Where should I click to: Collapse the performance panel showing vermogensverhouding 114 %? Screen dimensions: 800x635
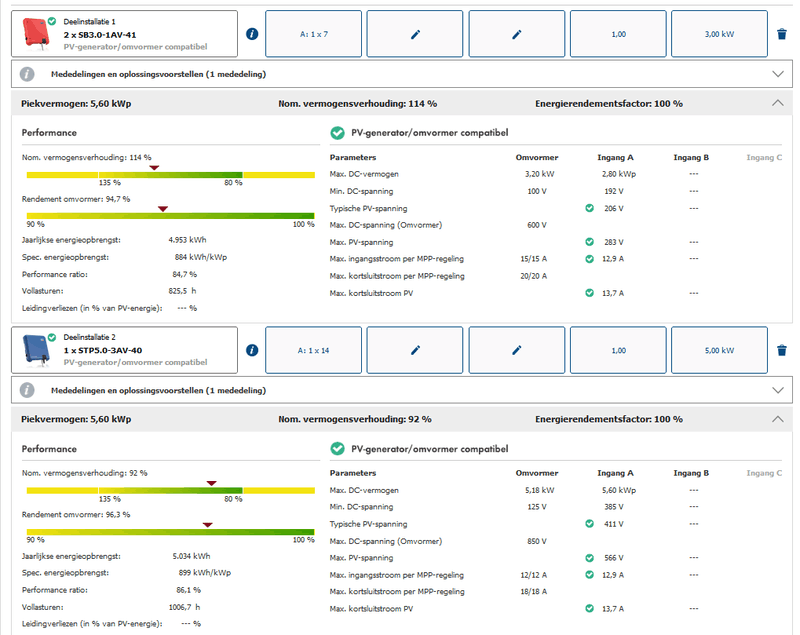click(x=778, y=103)
